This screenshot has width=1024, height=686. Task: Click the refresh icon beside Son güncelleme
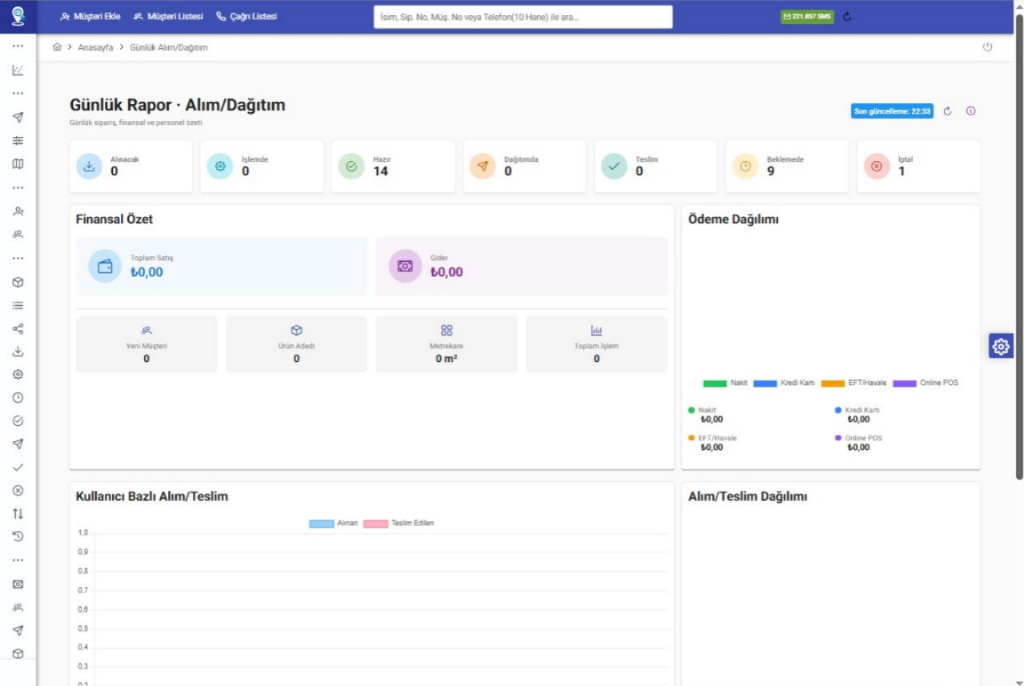pyautogui.click(x=947, y=111)
